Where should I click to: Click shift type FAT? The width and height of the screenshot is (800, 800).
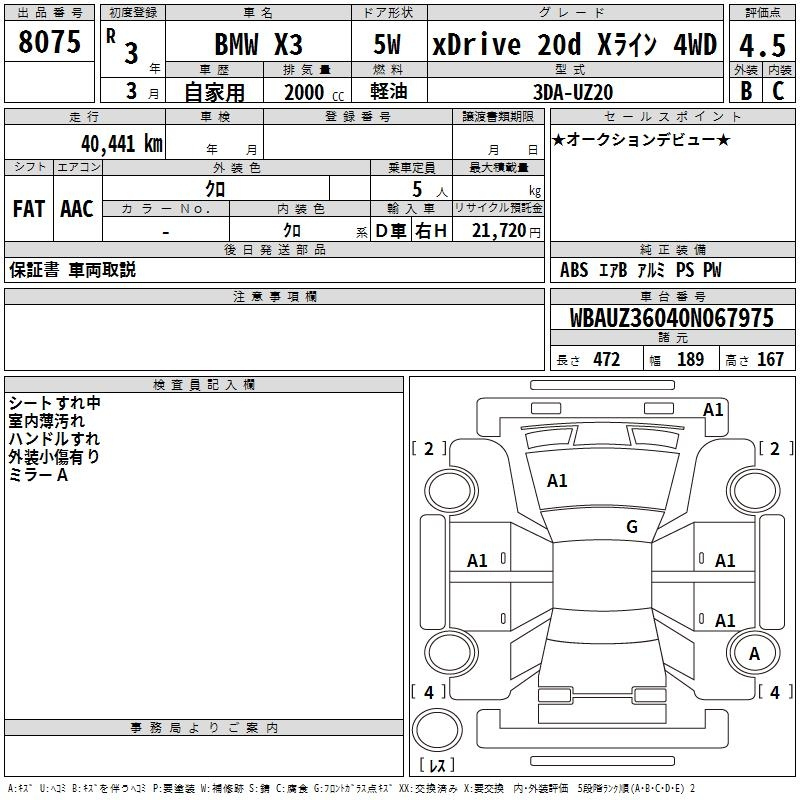pos(29,209)
